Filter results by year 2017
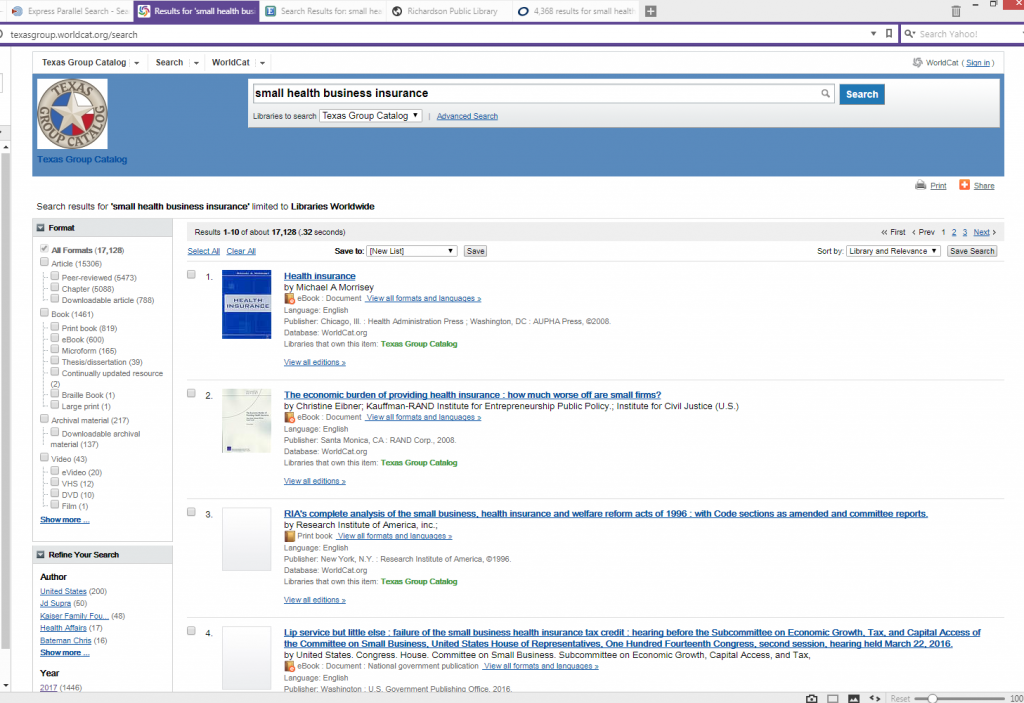The width and height of the screenshot is (1024, 703). coord(48,688)
